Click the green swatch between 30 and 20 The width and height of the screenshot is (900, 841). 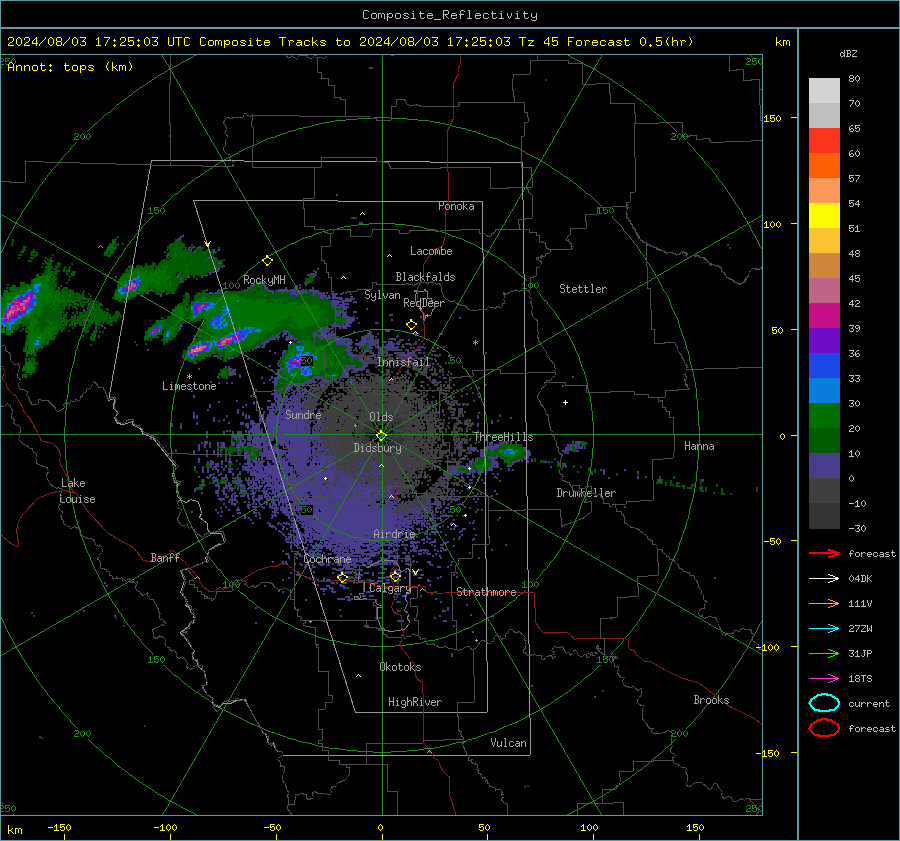click(x=824, y=415)
